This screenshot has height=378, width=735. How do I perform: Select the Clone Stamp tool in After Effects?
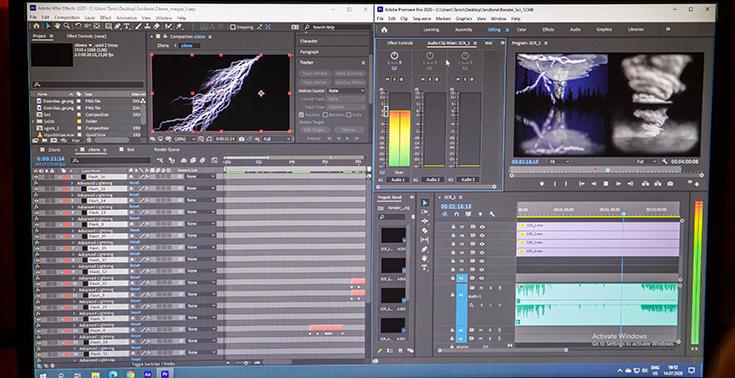point(148,26)
